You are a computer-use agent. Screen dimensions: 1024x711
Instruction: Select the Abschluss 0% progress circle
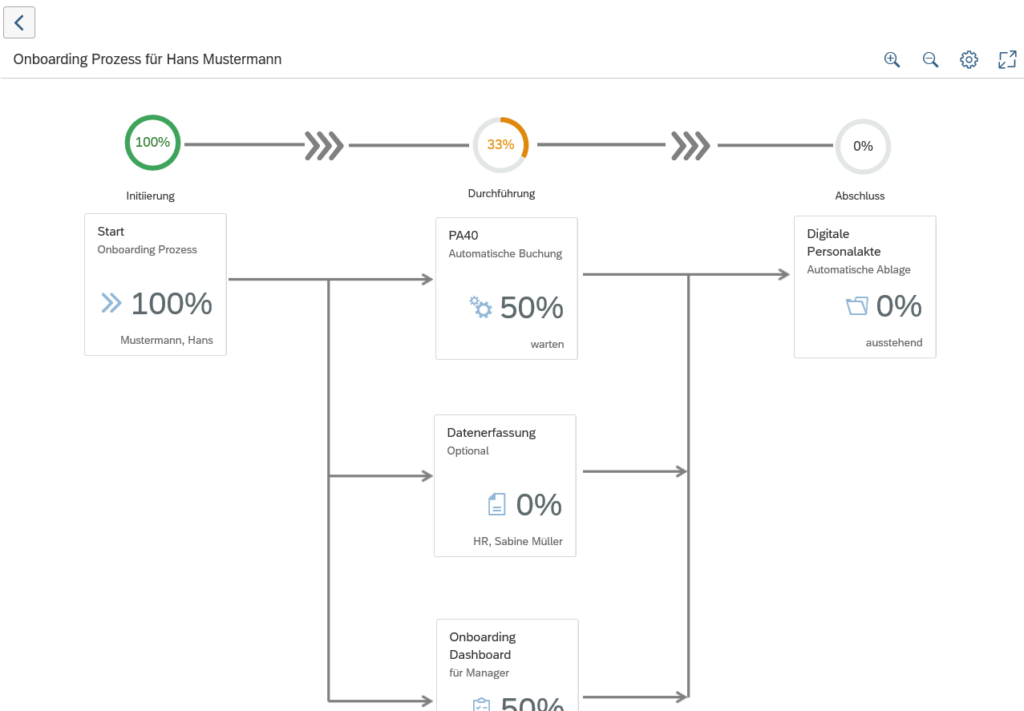tap(861, 146)
